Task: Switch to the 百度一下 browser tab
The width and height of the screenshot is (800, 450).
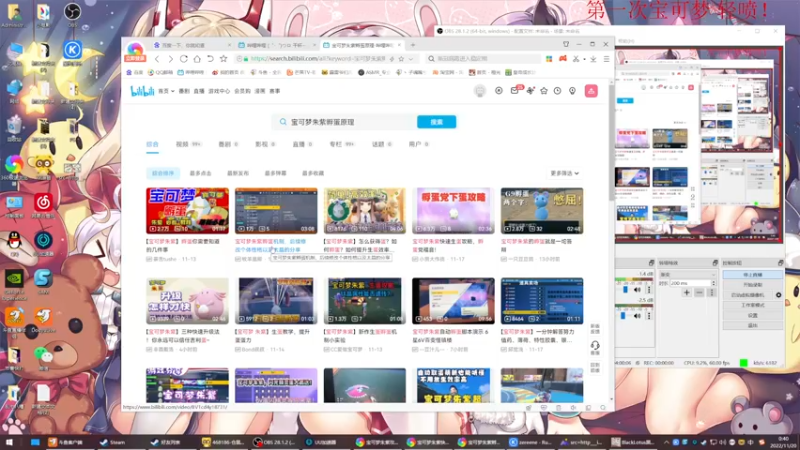Action: point(191,45)
